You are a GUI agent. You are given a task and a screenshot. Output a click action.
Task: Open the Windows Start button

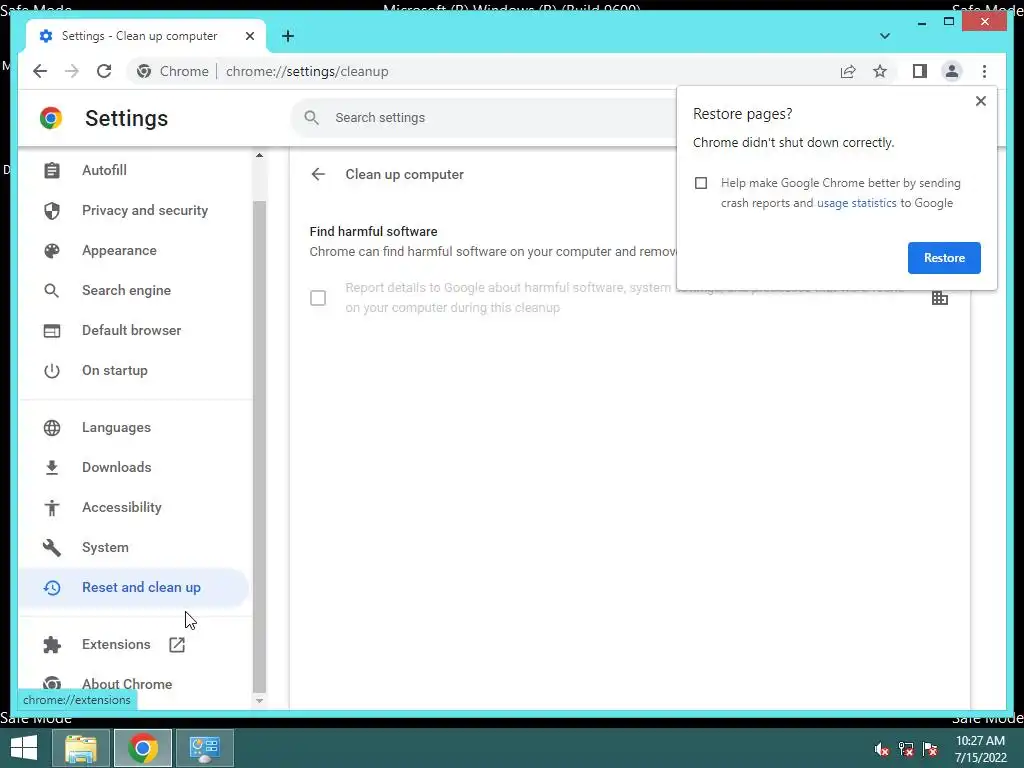coord(24,748)
